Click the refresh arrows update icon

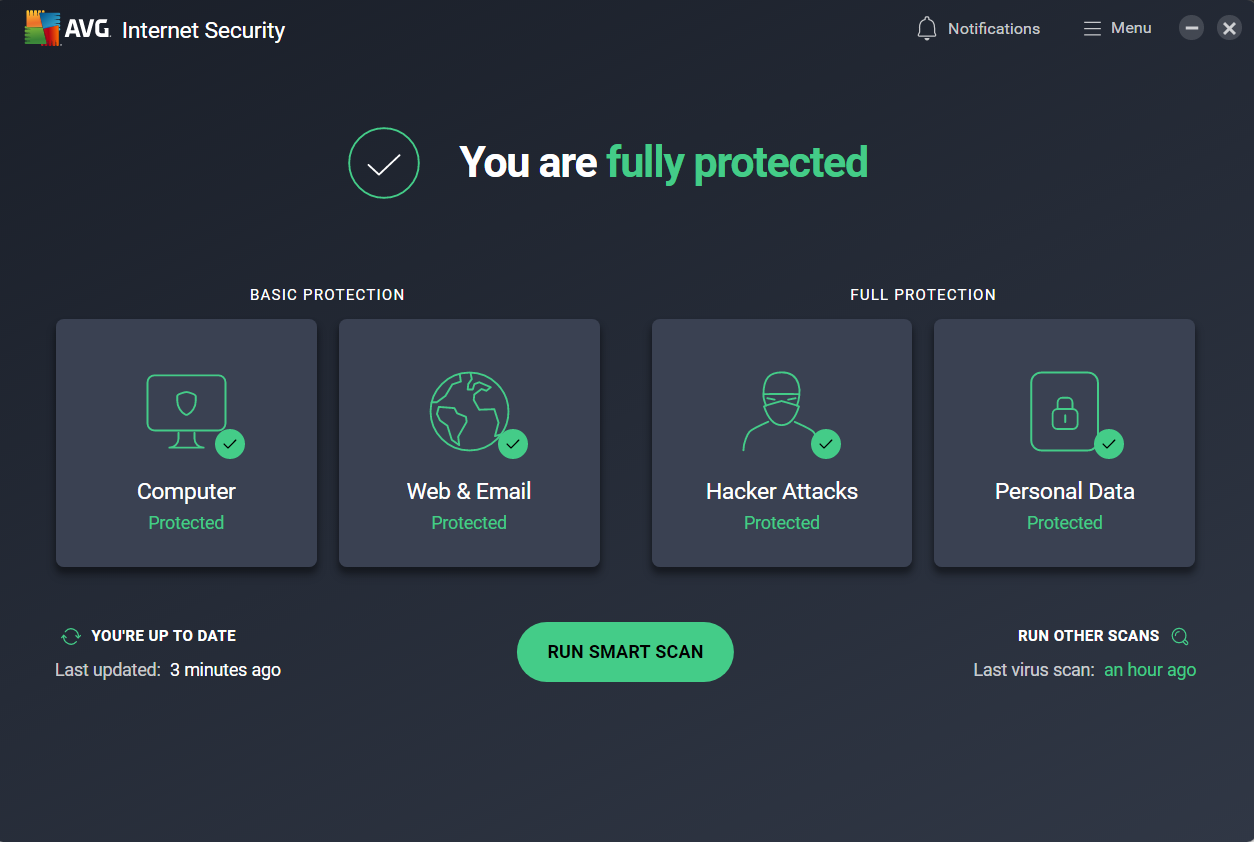click(71, 636)
